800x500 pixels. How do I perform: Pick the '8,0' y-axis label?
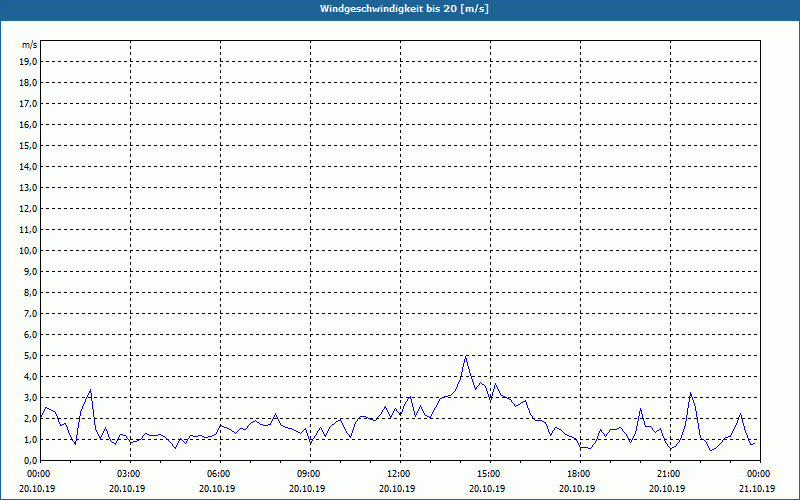pyautogui.click(x=31, y=292)
